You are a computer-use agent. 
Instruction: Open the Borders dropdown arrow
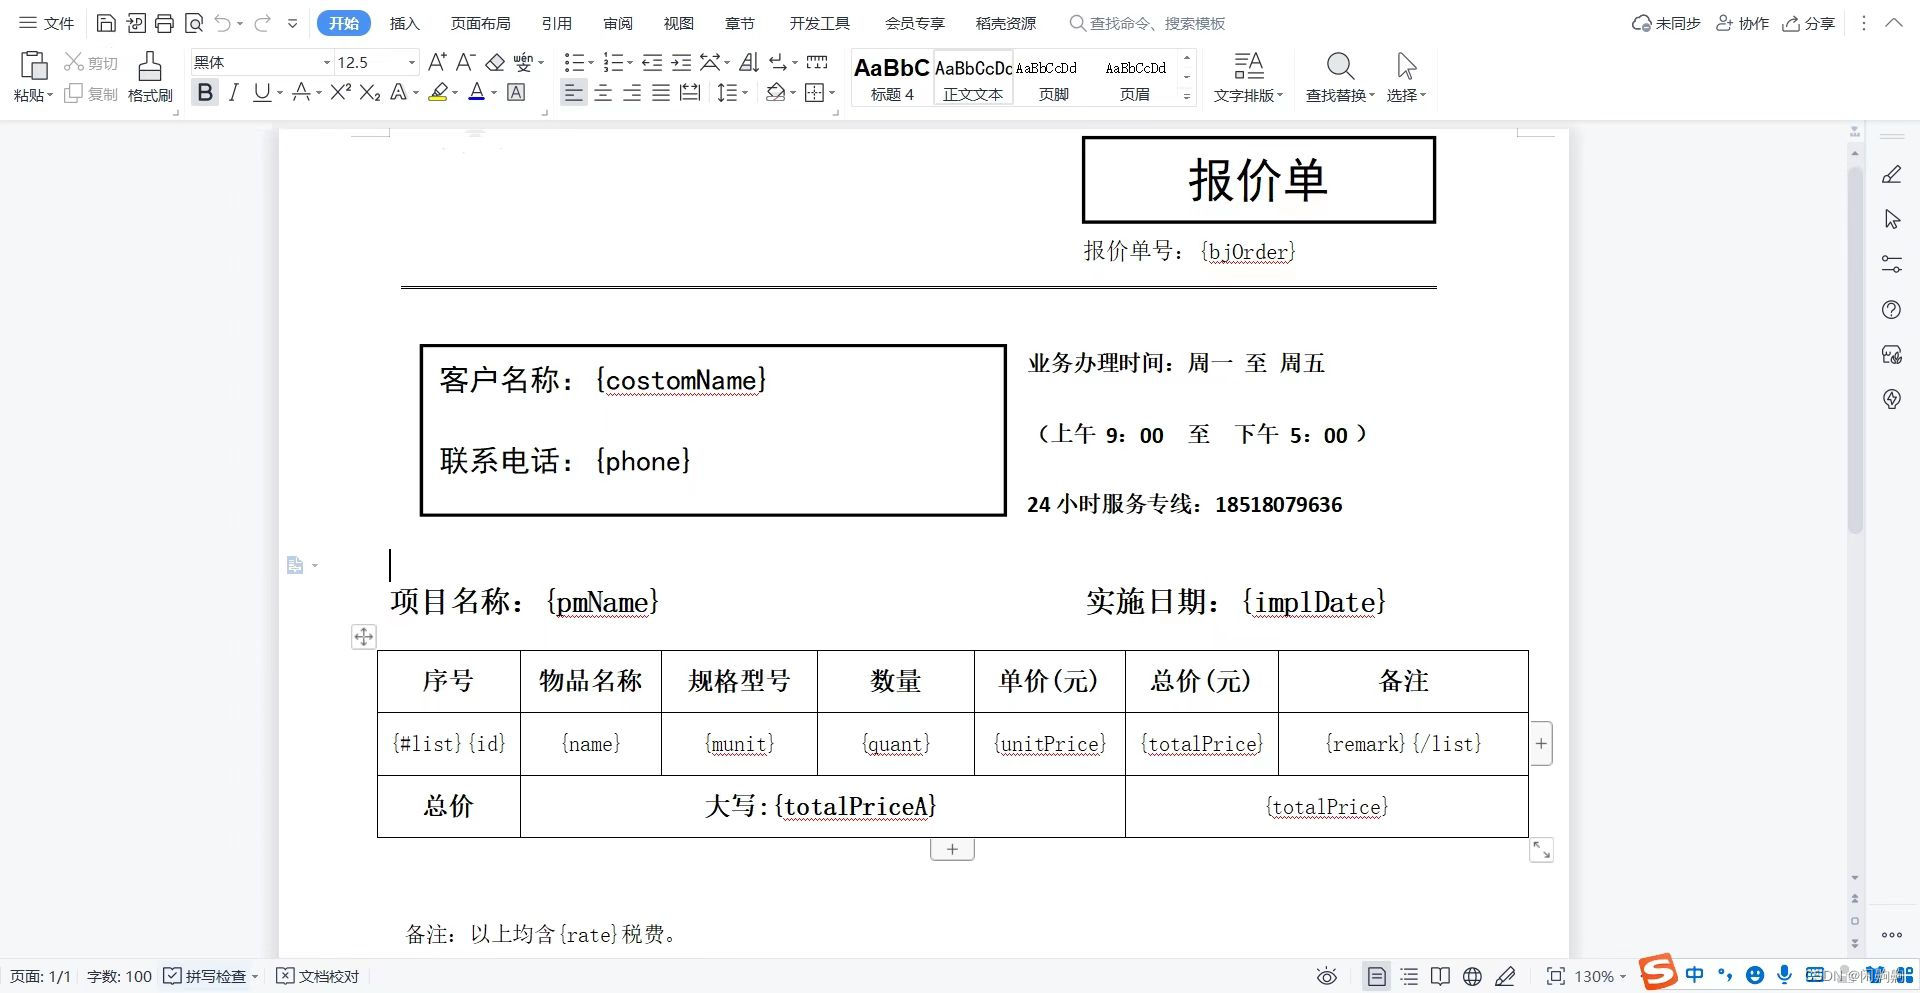tap(830, 93)
